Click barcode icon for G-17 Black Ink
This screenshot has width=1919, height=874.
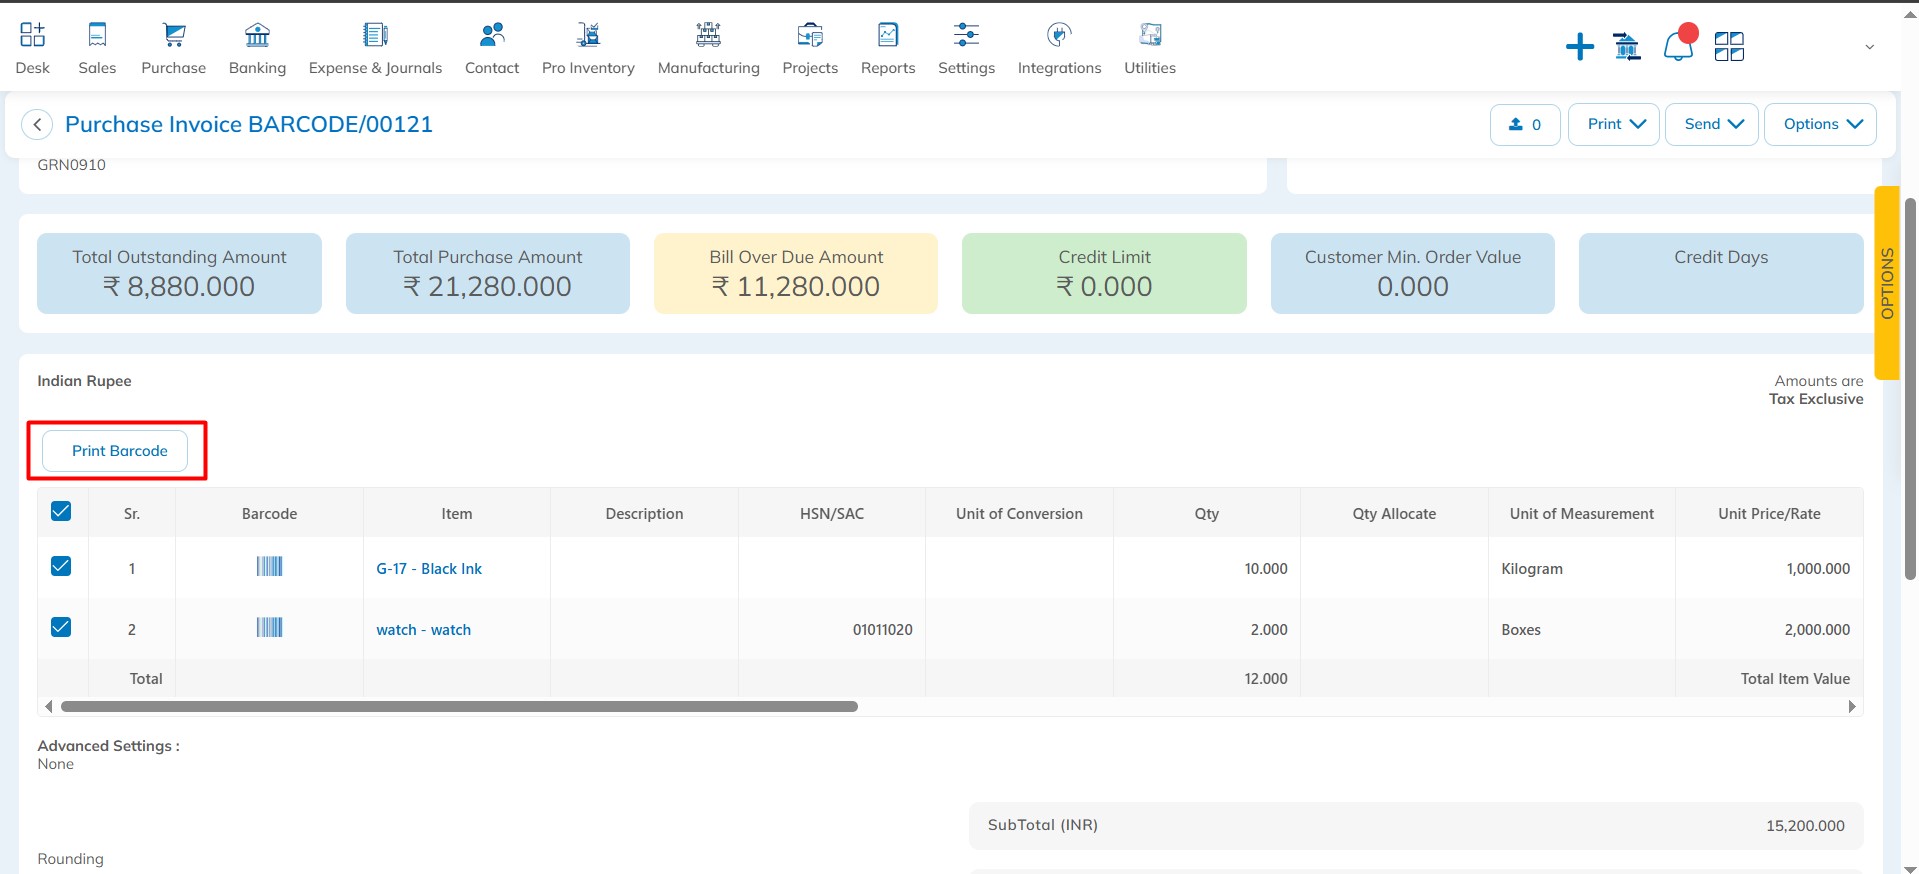pyautogui.click(x=269, y=567)
